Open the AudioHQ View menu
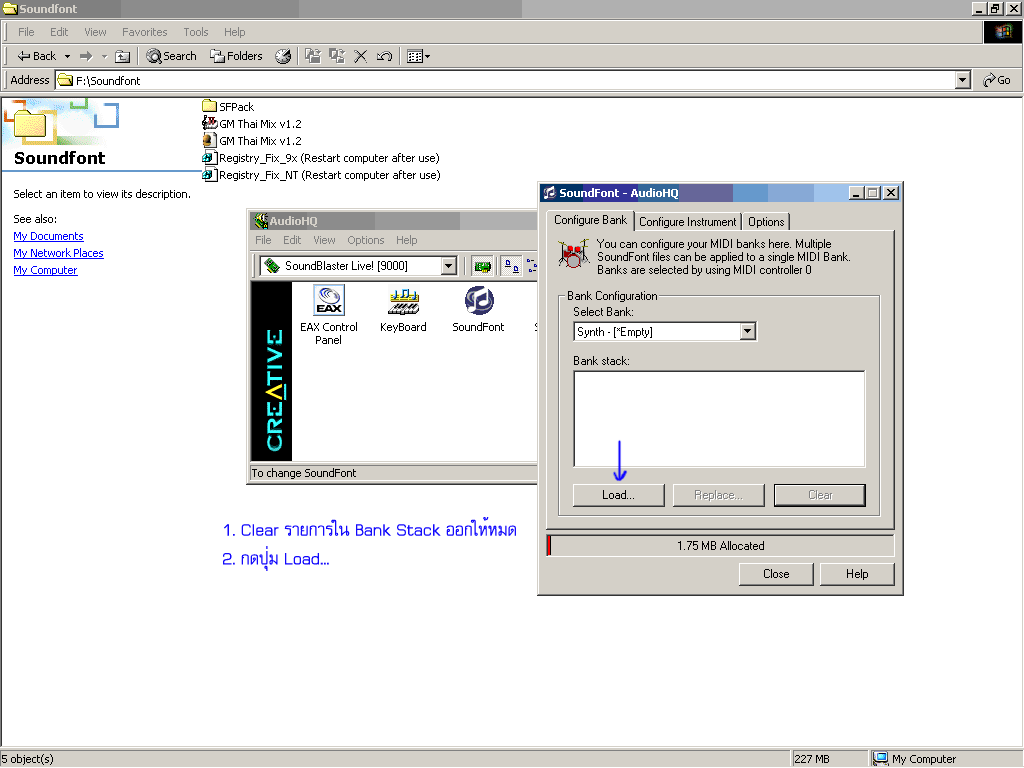This screenshot has width=1024, height=768. click(x=324, y=240)
